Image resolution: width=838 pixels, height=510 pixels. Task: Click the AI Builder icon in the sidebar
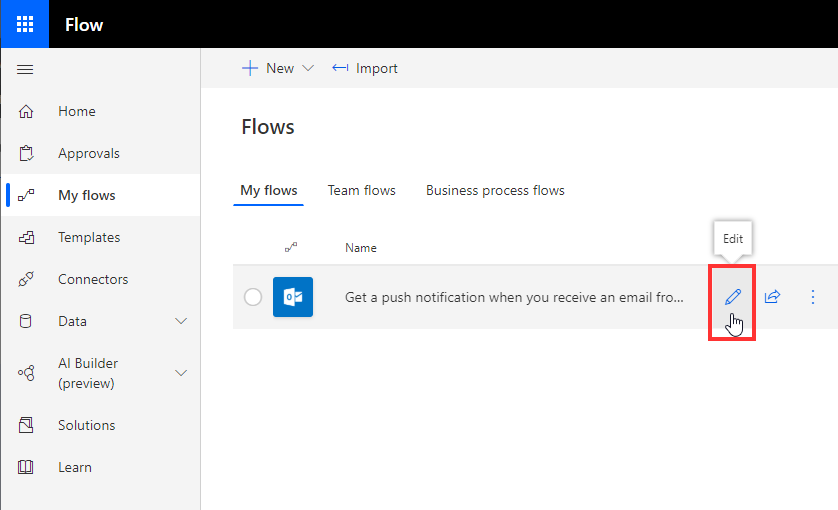[26, 373]
